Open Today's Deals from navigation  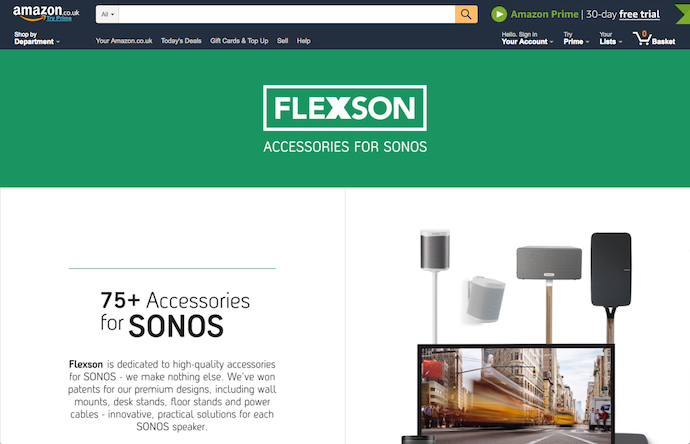pyautogui.click(x=181, y=41)
